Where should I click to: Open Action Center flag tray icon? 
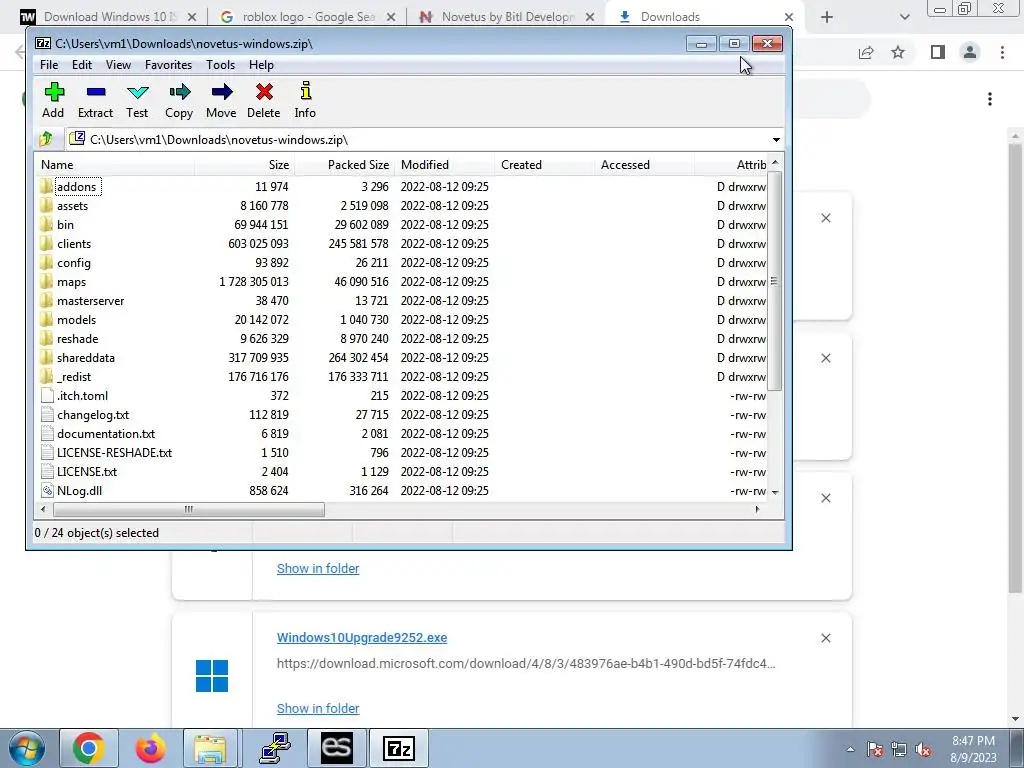(875, 749)
